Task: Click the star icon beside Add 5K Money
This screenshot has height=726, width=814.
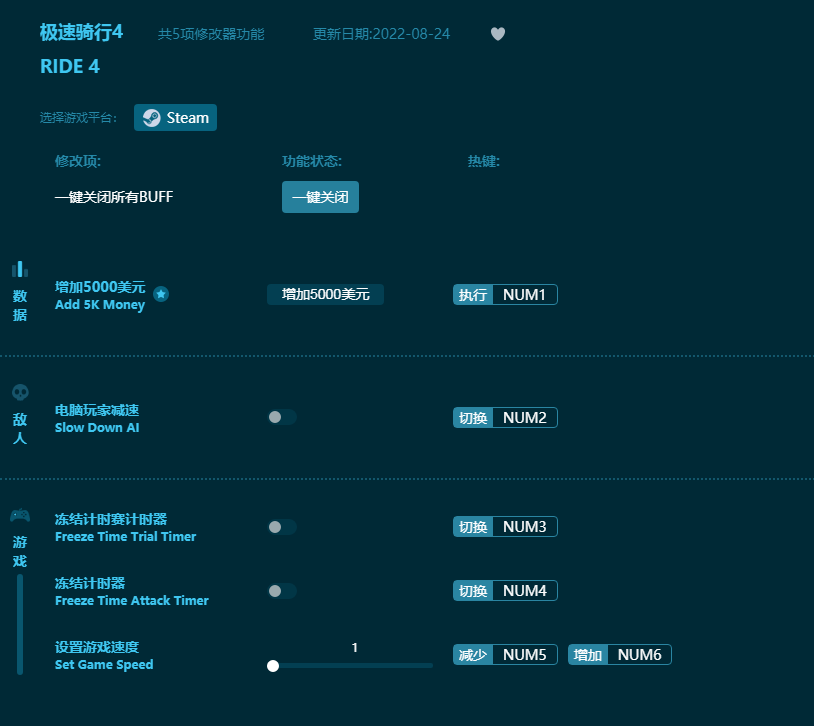Action: click(161, 294)
